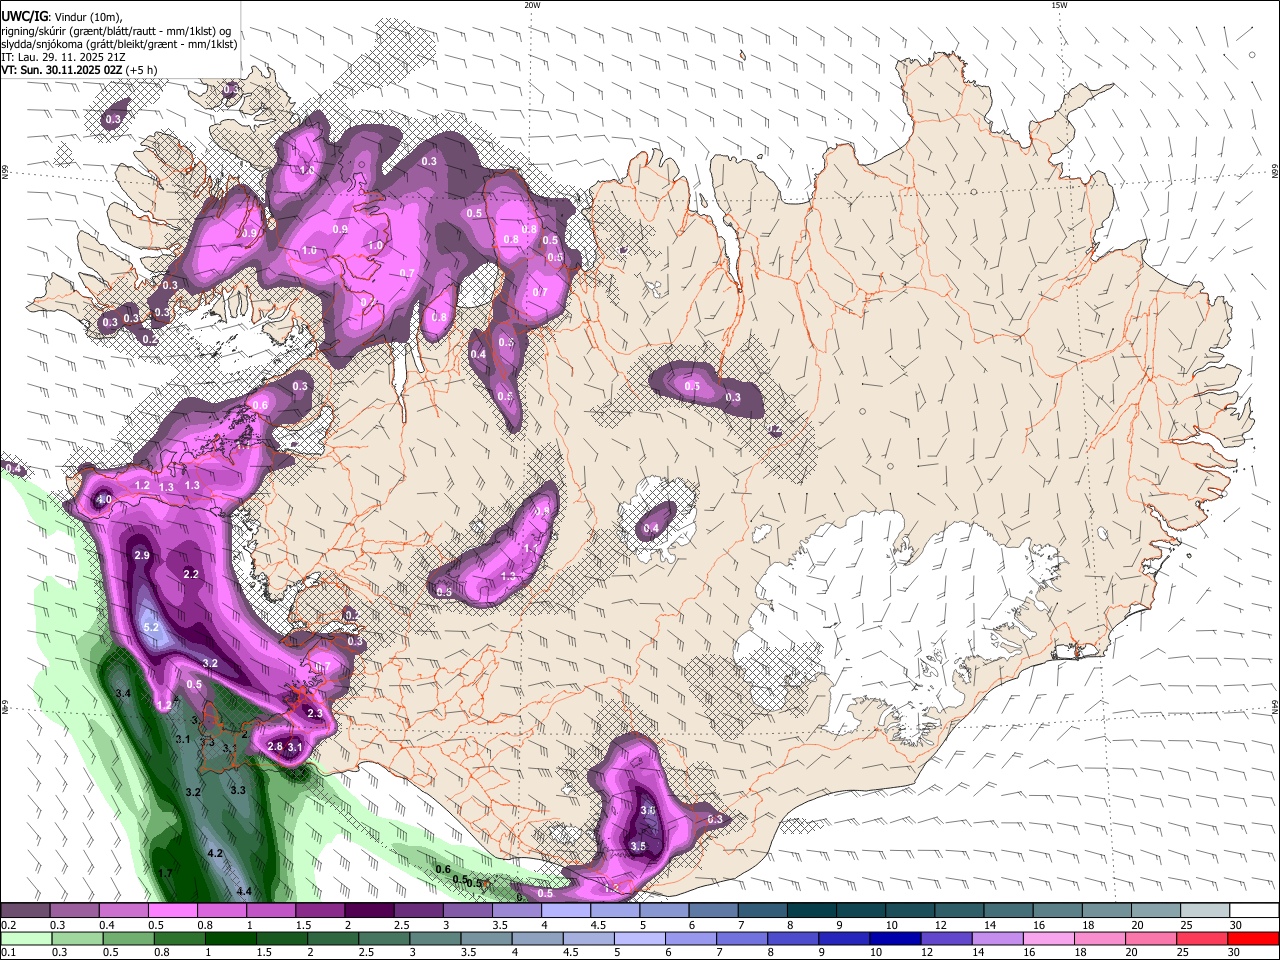
Task: Select the lavender snow swatch labeled 4
Action: [x=565, y=911]
